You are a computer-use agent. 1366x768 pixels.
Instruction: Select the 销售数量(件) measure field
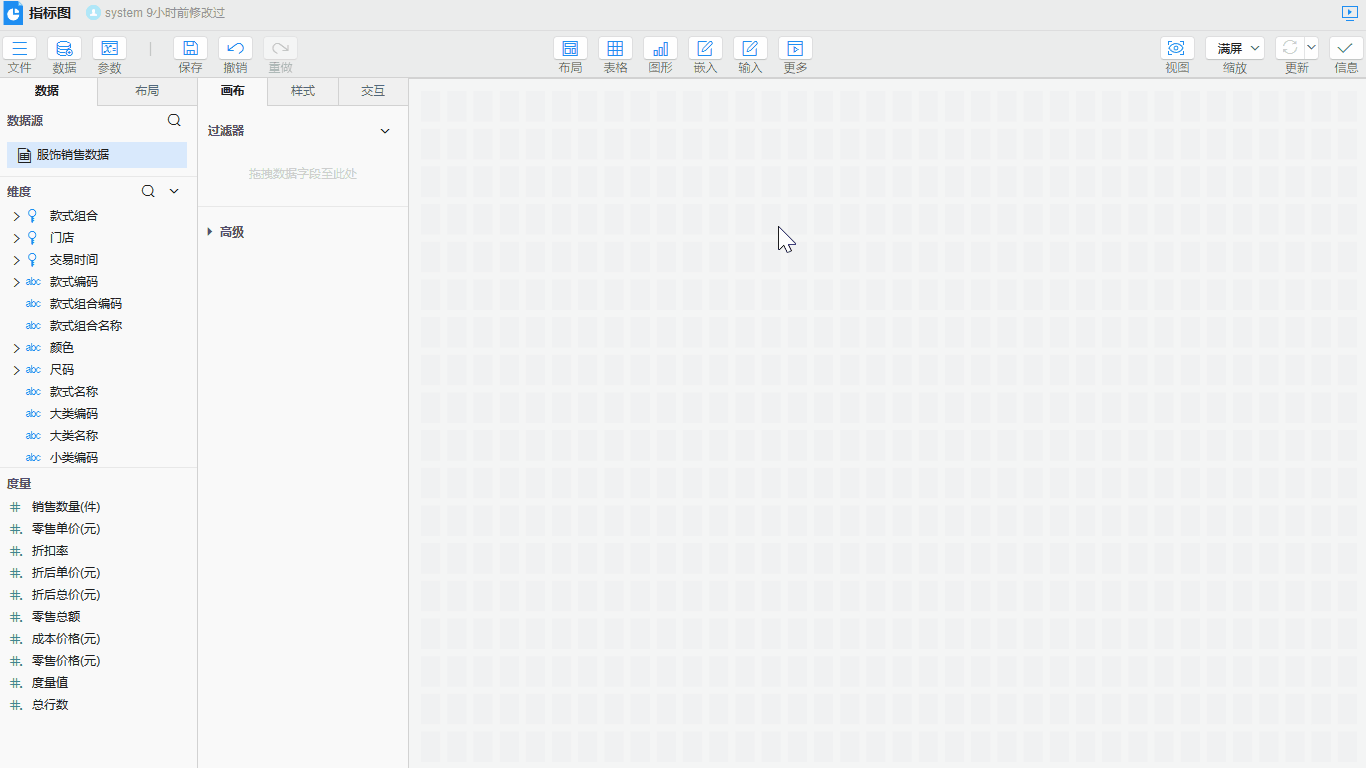[66, 507]
